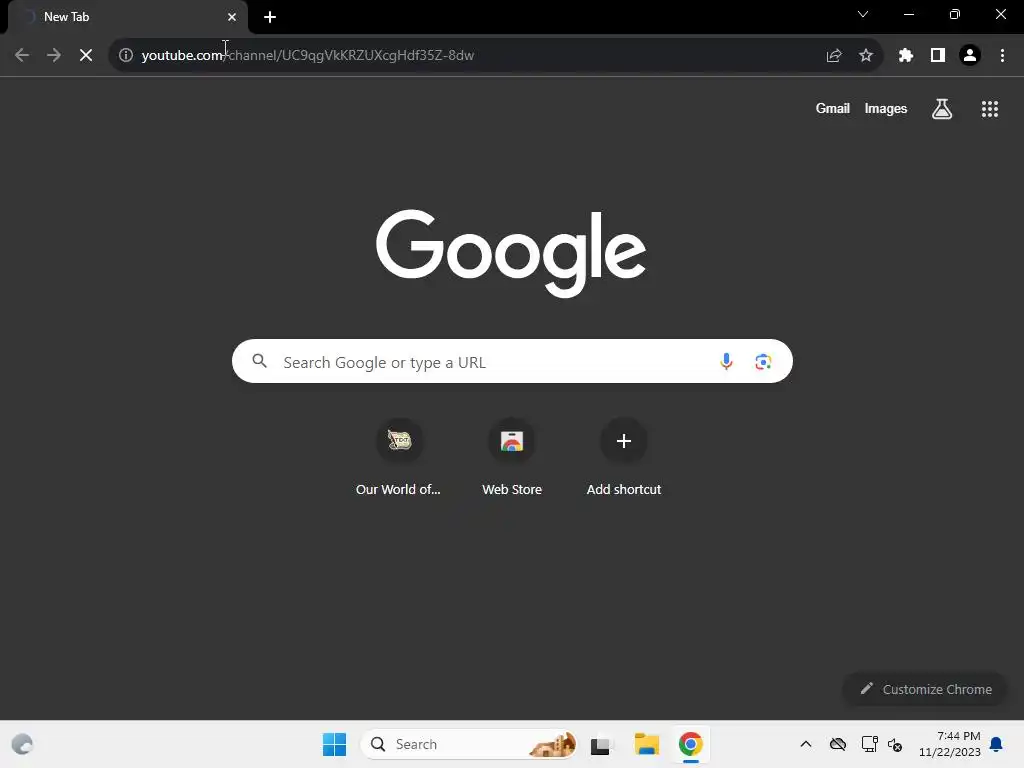The width and height of the screenshot is (1024, 768).
Task: Select the New Tab tab
Action: pyautogui.click(x=127, y=17)
